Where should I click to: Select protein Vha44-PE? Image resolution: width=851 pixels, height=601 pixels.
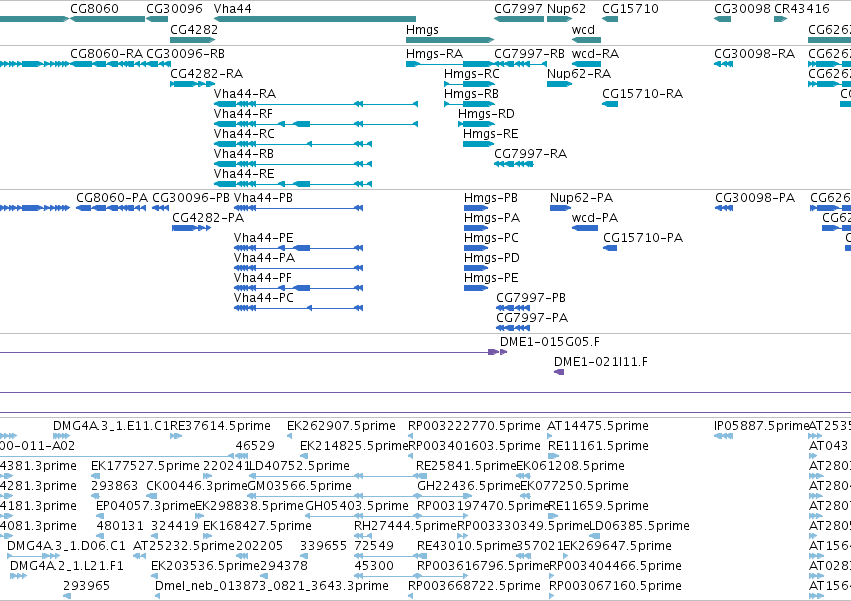pyautogui.click(x=263, y=238)
